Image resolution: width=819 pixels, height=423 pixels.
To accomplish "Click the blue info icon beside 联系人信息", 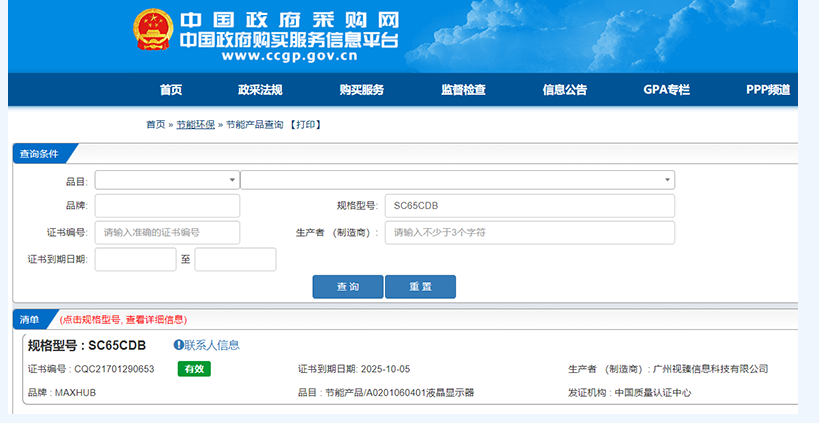I will coord(179,345).
